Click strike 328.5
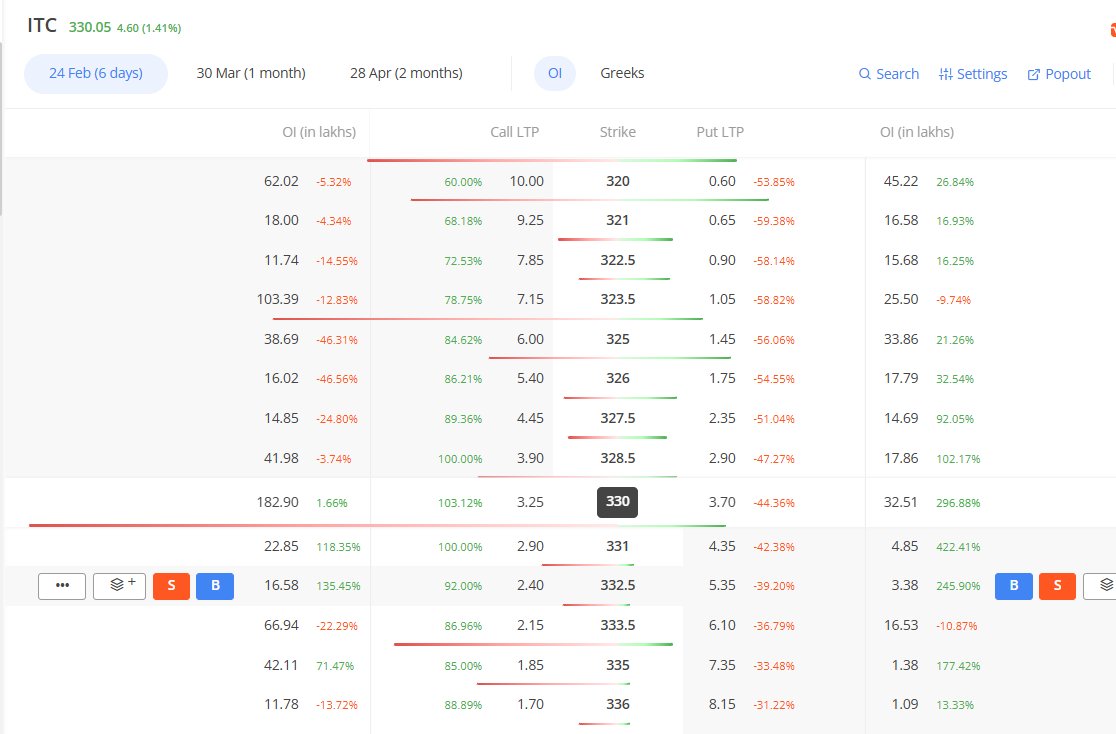The width and height of the screenshot is (1116, 734). click(618, 458)
